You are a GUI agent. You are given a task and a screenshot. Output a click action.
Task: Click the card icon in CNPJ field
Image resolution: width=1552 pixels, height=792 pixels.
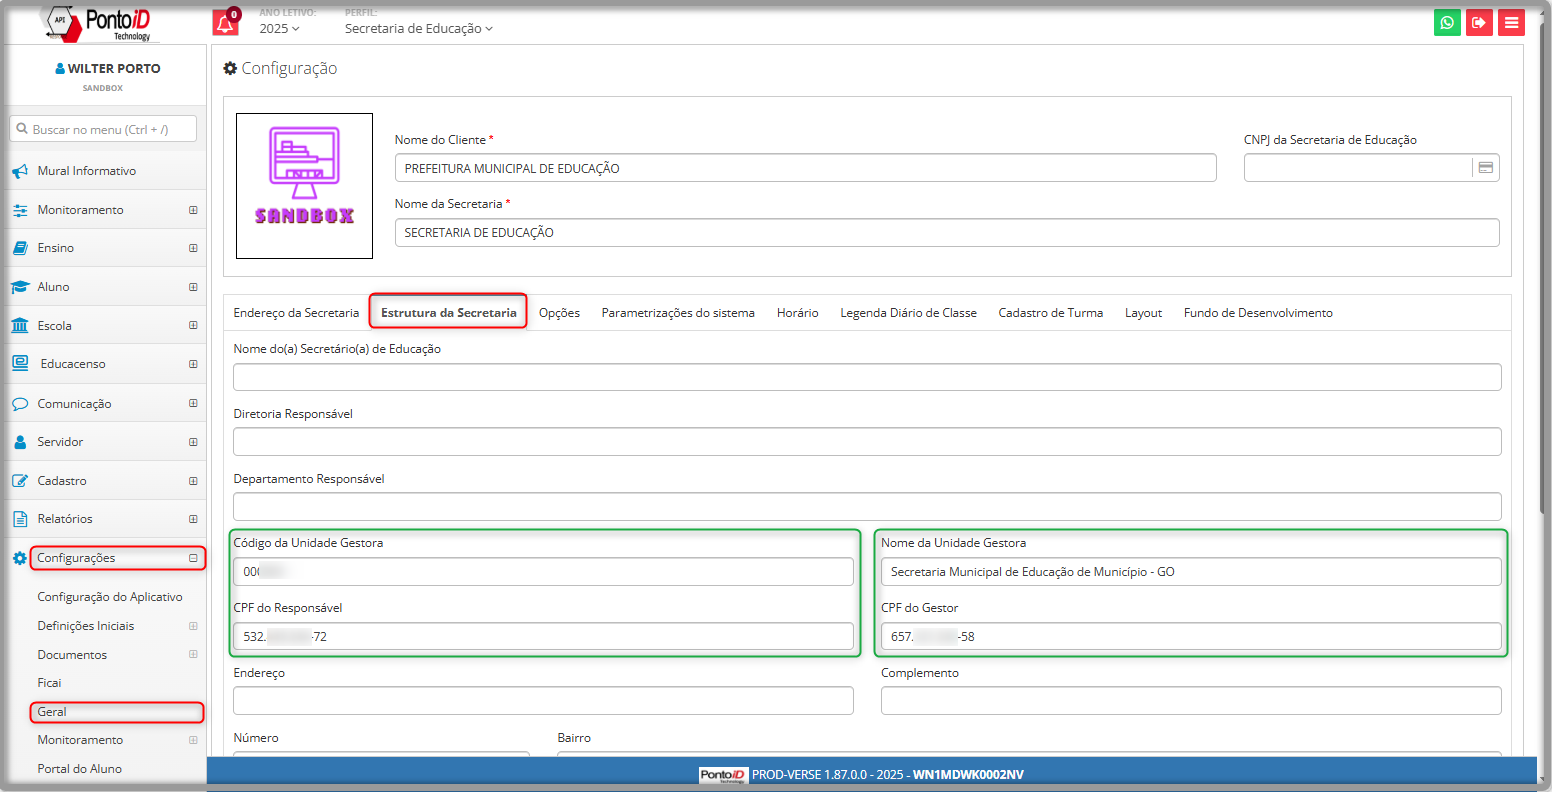[1485, 168]
